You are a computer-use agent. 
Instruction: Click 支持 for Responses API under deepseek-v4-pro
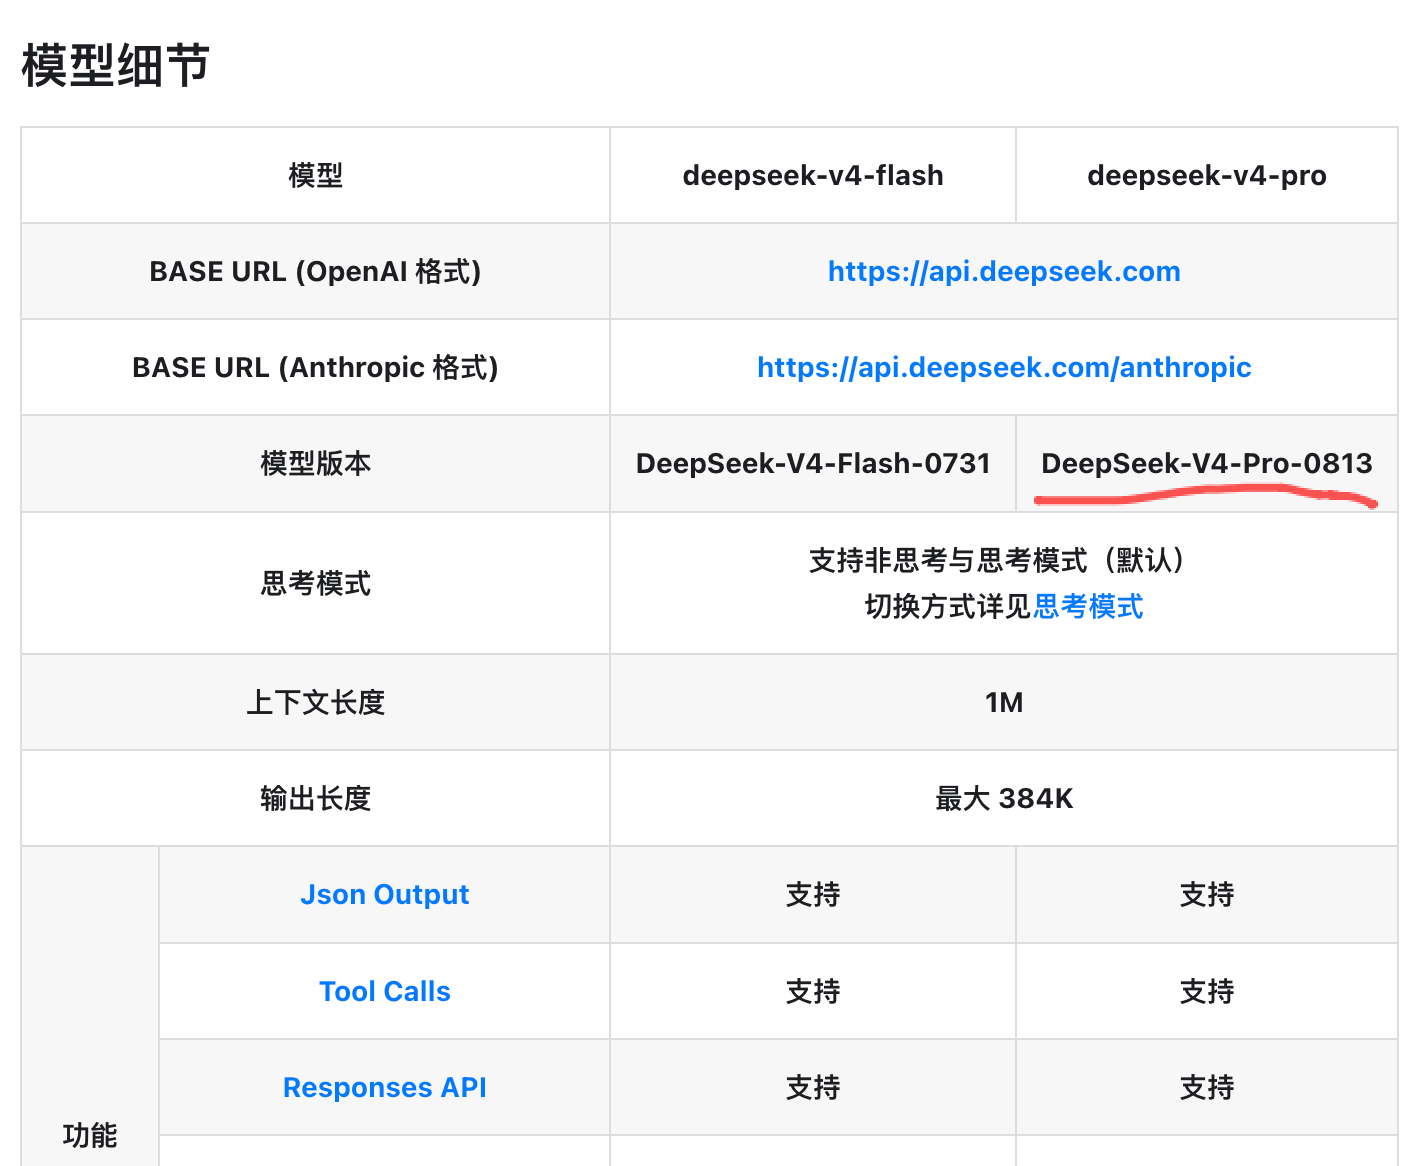(x=1207, y=1087)
